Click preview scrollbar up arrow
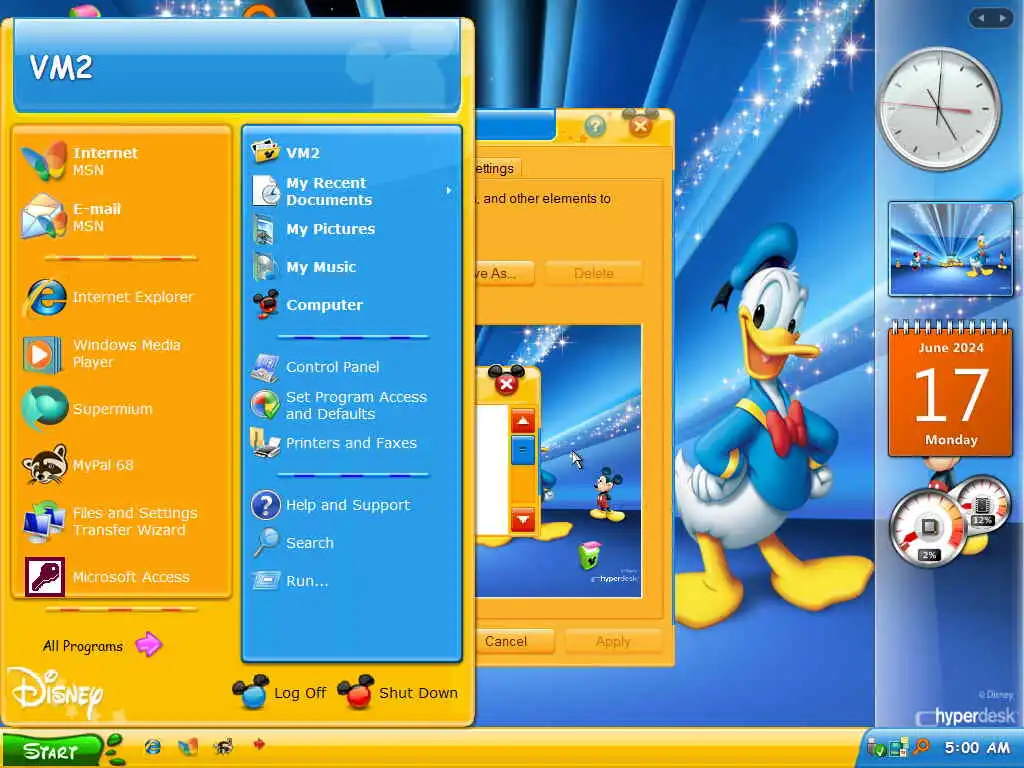1024x768 pixels. point(522,422)
